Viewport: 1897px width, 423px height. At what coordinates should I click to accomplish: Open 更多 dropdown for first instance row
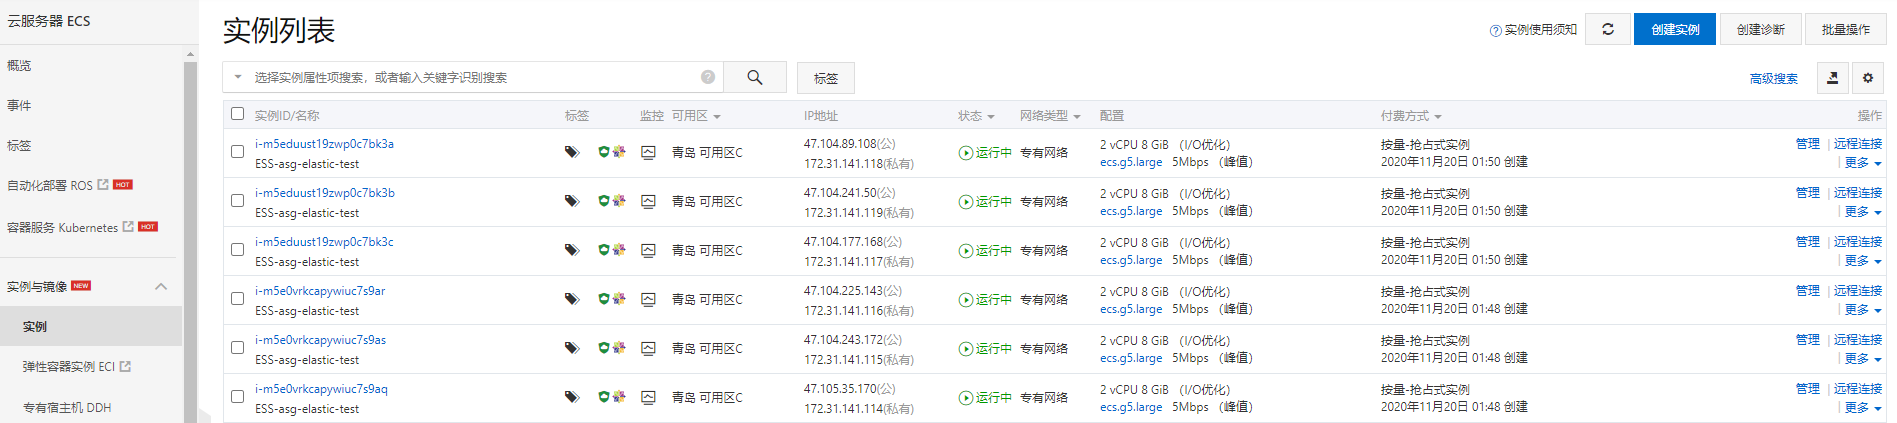(x=1862, y=163)
